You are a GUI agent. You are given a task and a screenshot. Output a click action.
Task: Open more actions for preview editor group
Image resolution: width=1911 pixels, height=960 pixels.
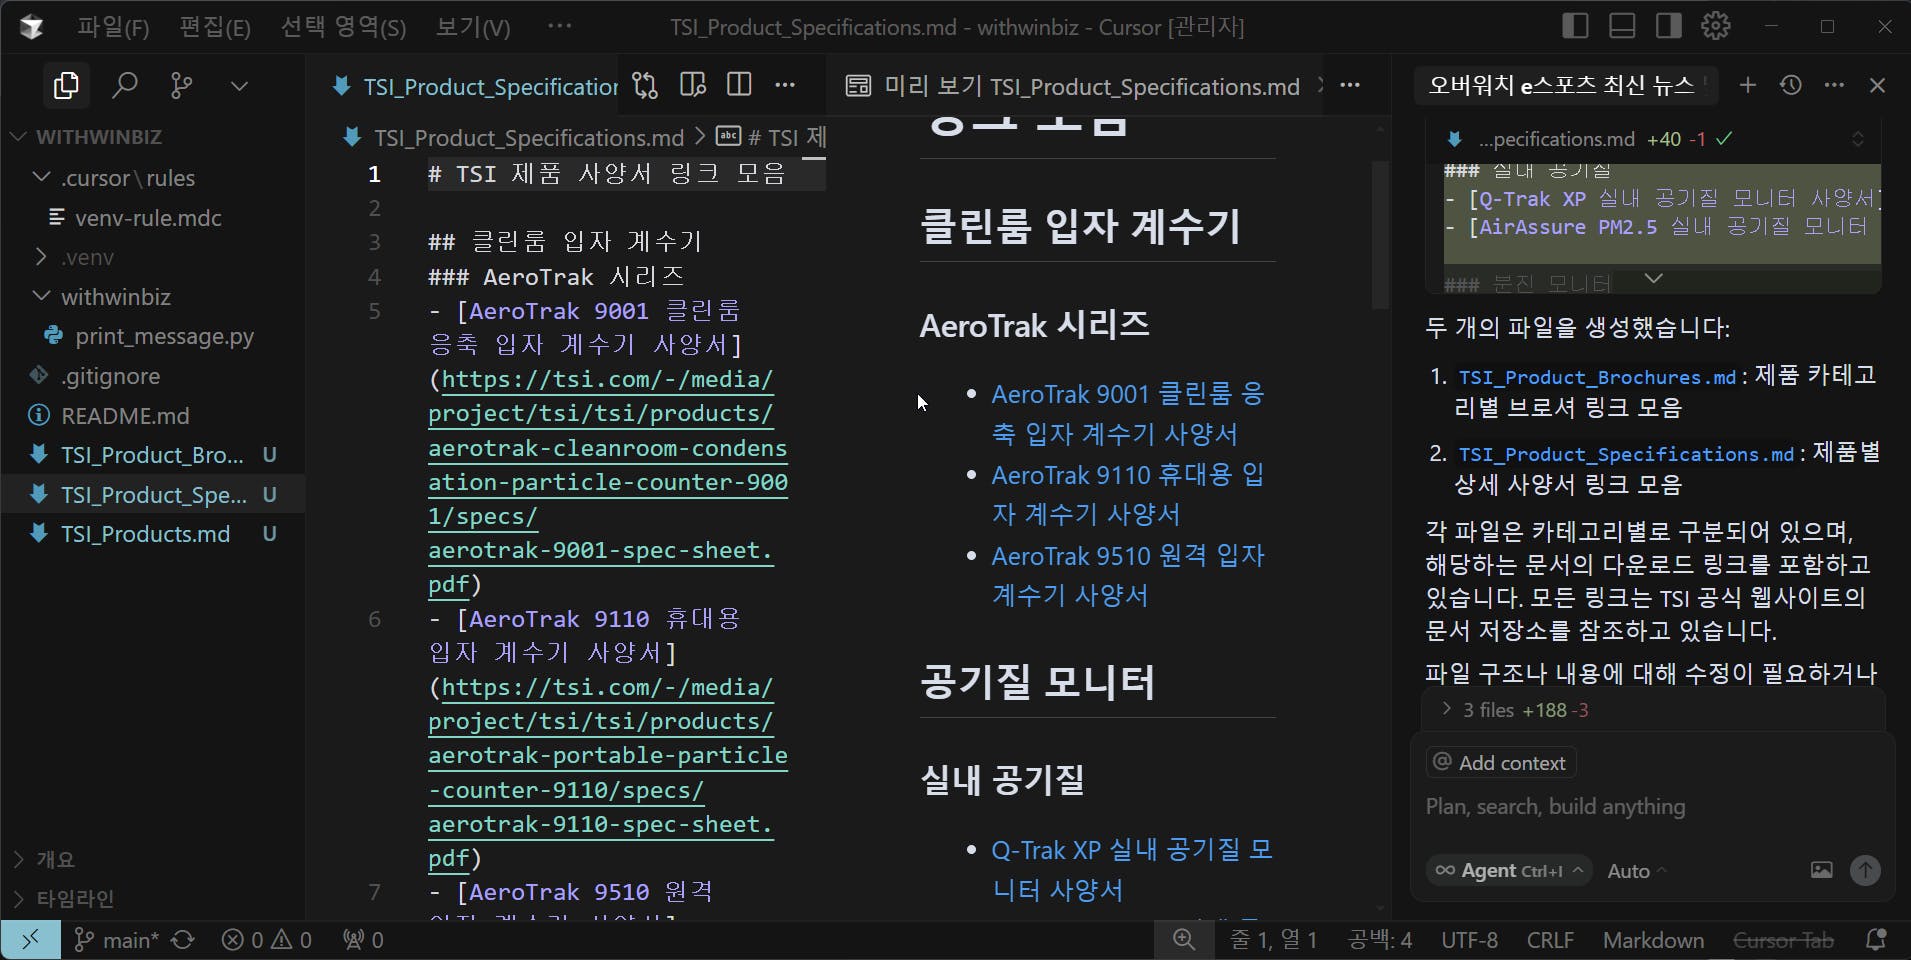point(1350,86)
